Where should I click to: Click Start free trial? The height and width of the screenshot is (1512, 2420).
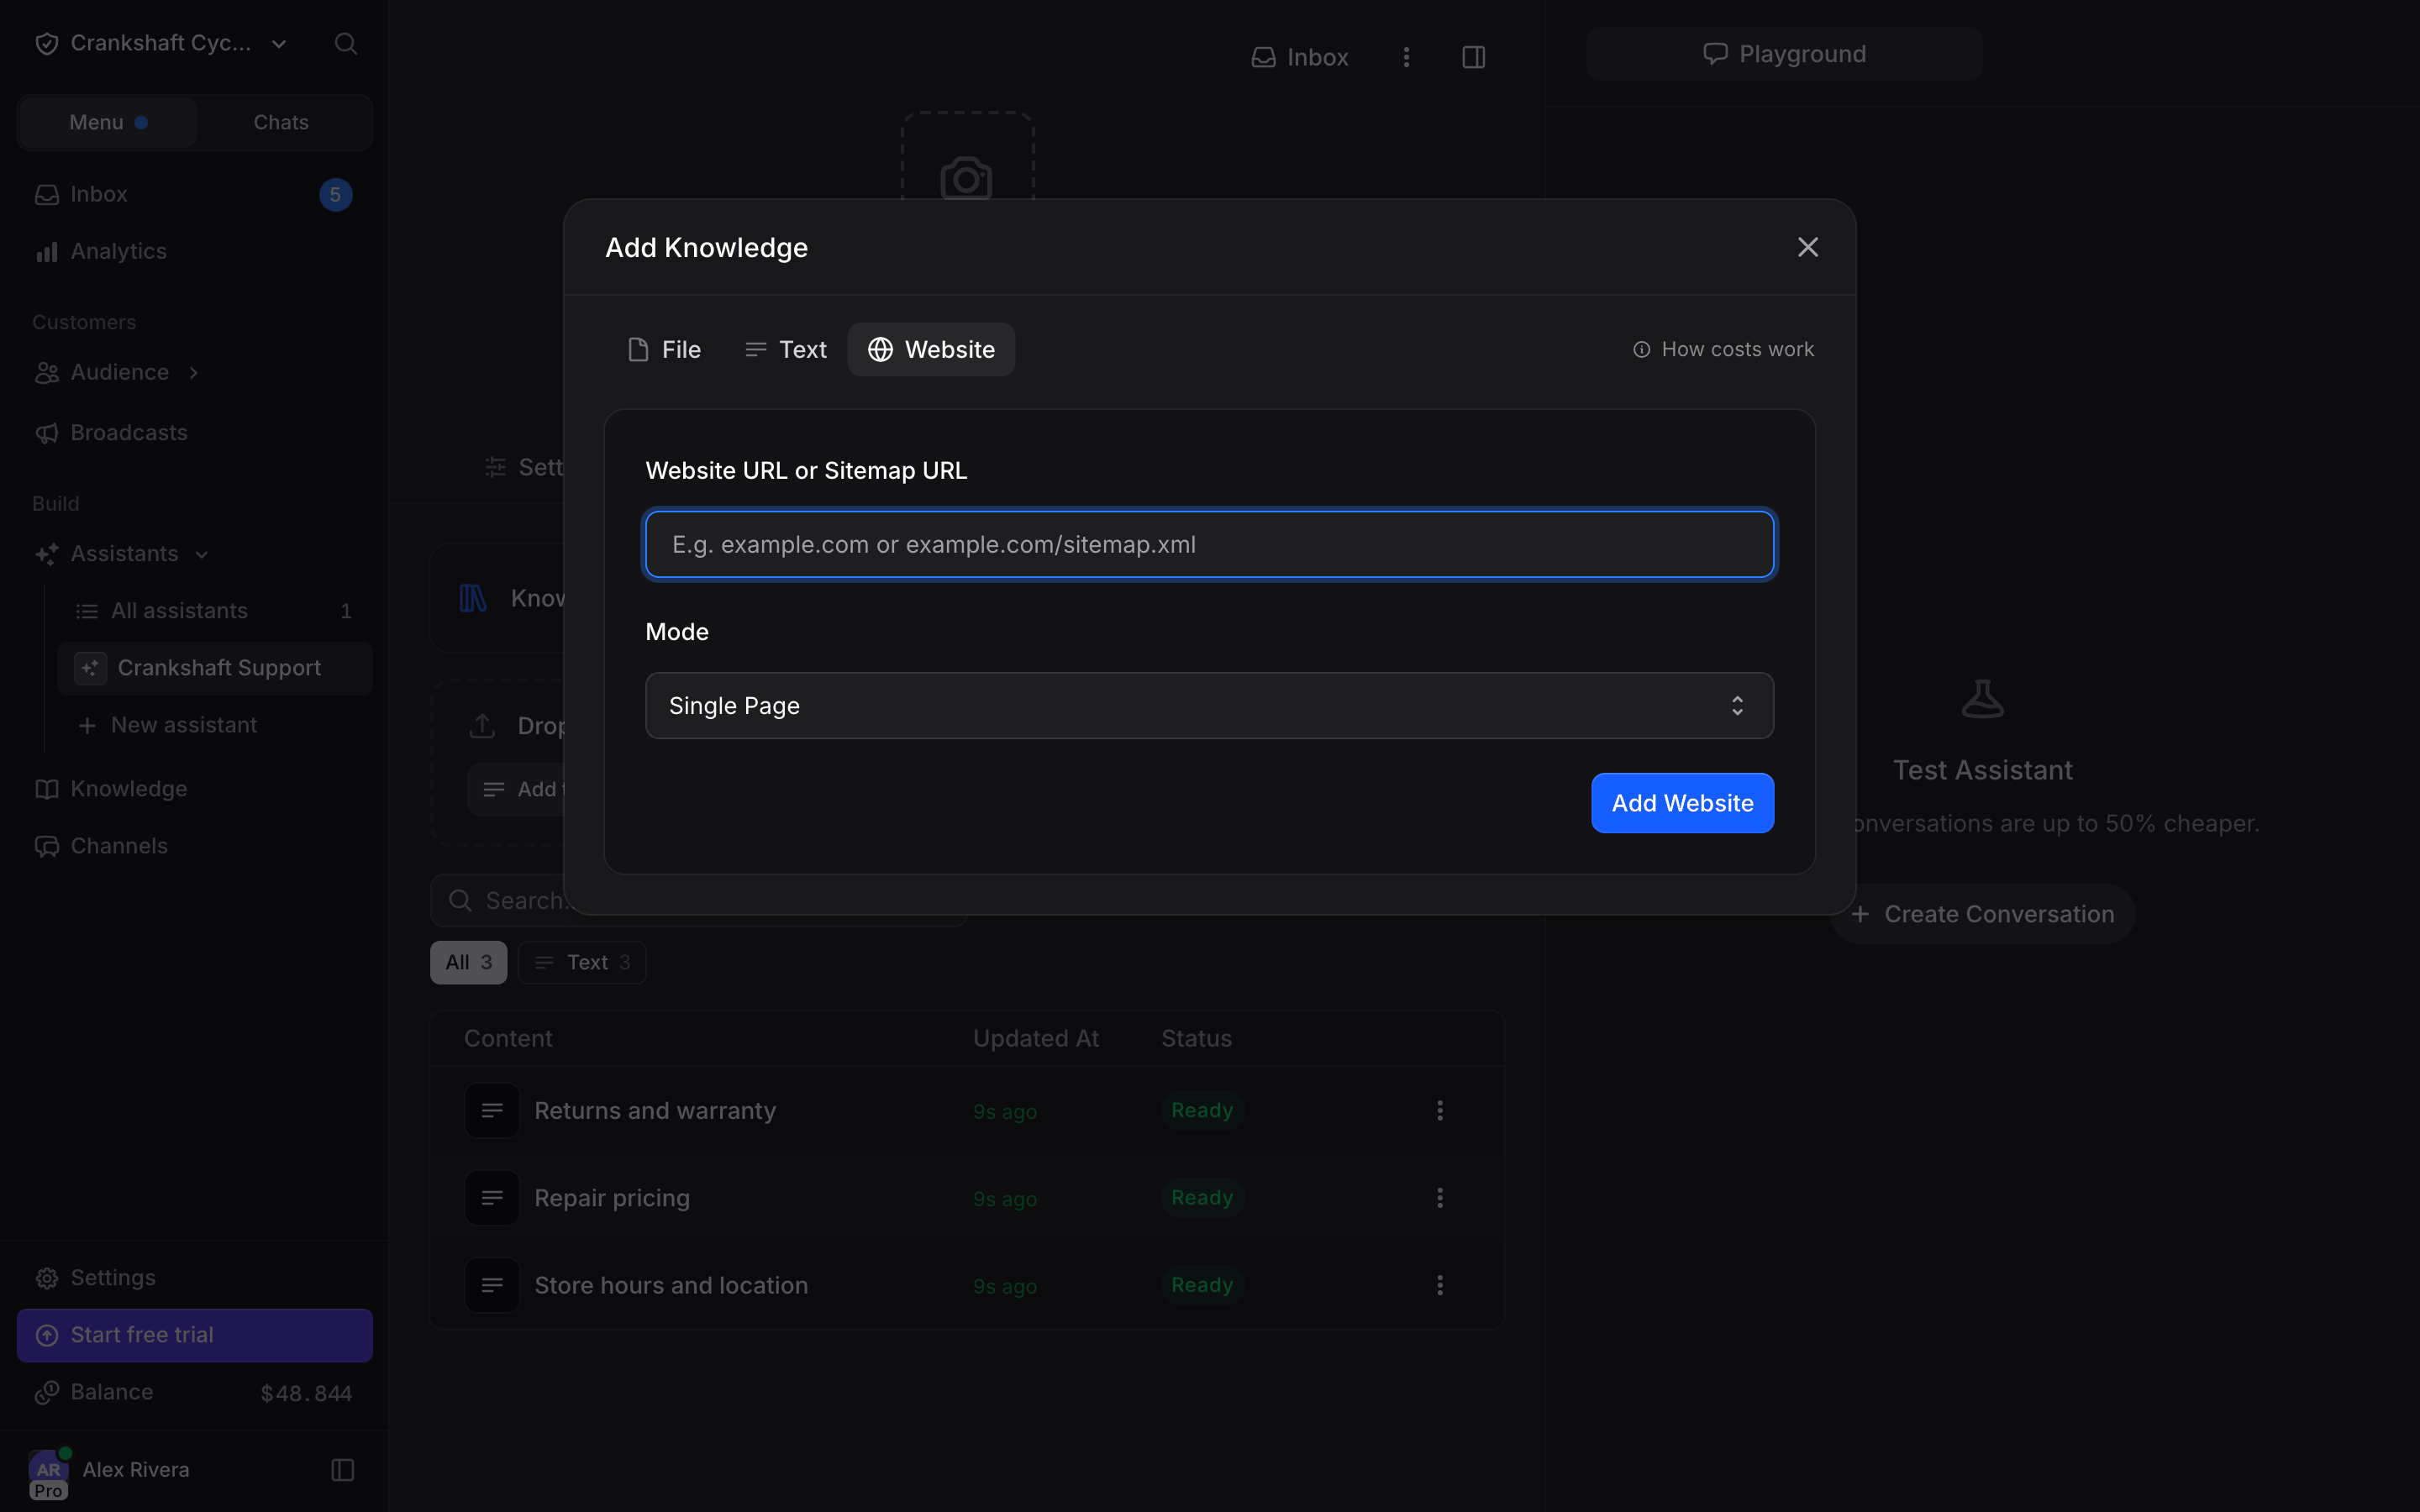click(194, 1334)
